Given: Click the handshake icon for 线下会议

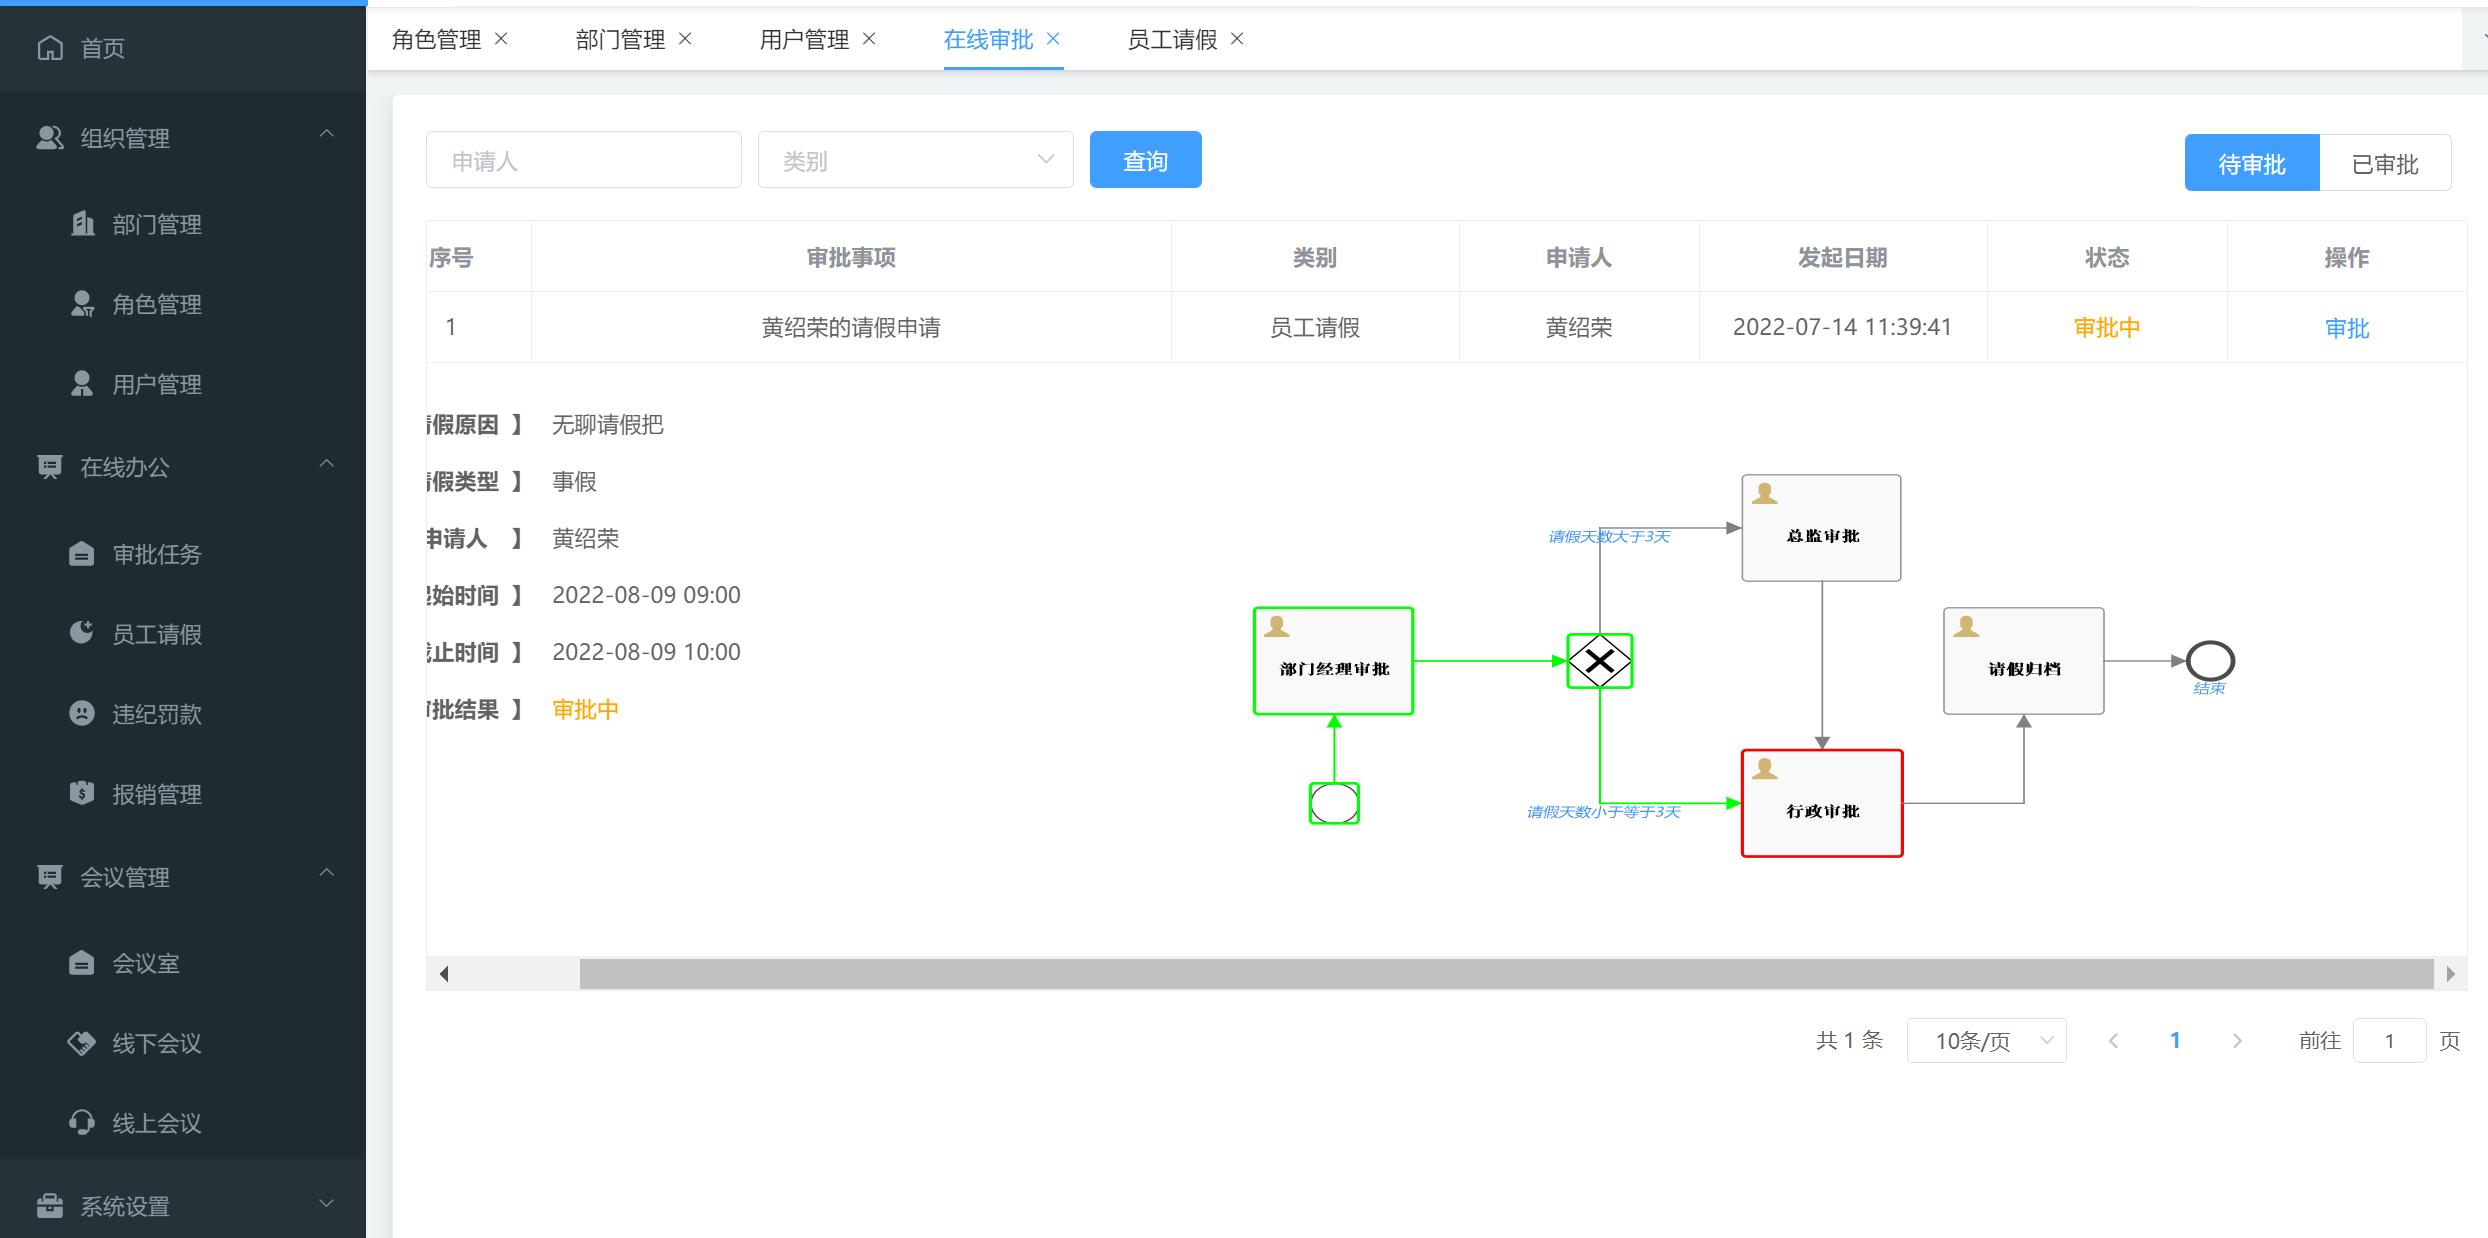Looking at the screenshot, I should coord(82,1043).
